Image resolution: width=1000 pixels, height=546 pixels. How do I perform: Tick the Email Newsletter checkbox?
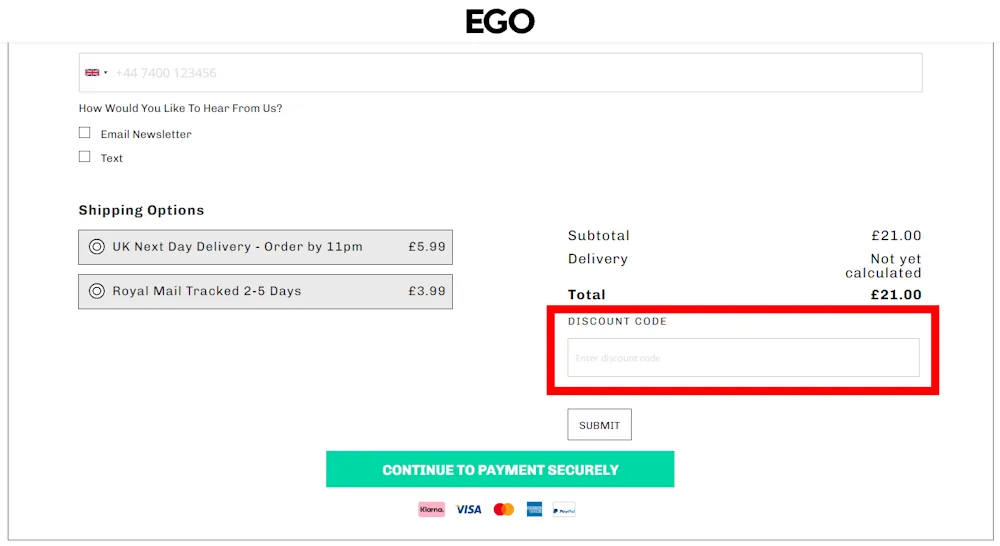(x=85, y=133)
